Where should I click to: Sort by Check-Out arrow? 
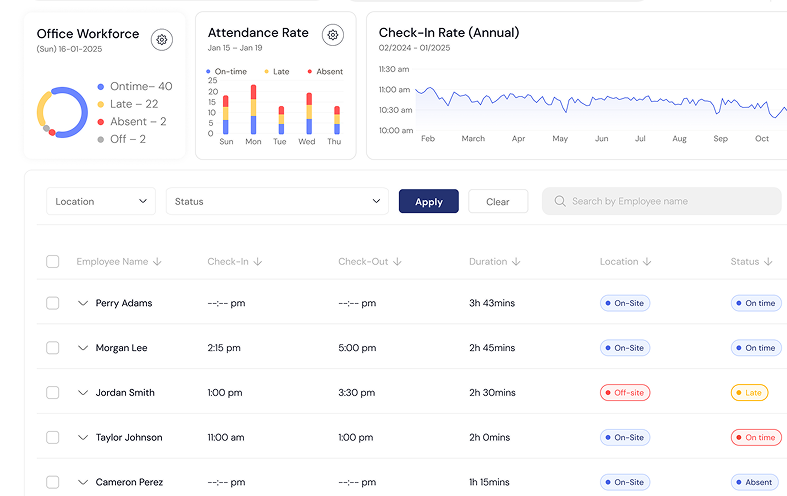pyautogui.click(x=397, y=262)
